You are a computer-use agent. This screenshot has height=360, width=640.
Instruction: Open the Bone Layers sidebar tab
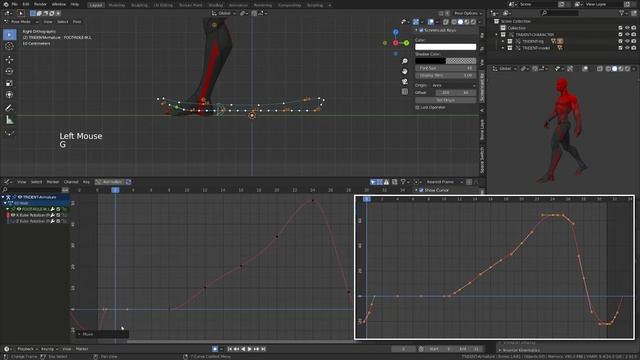pyautogui.click(x=482, y=130)
